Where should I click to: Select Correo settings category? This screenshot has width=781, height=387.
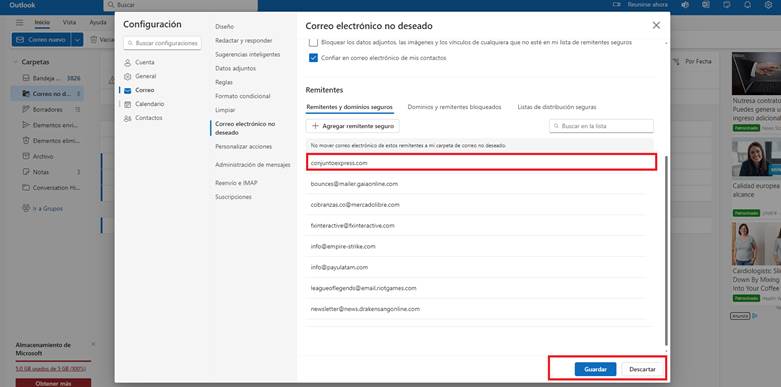139,90
